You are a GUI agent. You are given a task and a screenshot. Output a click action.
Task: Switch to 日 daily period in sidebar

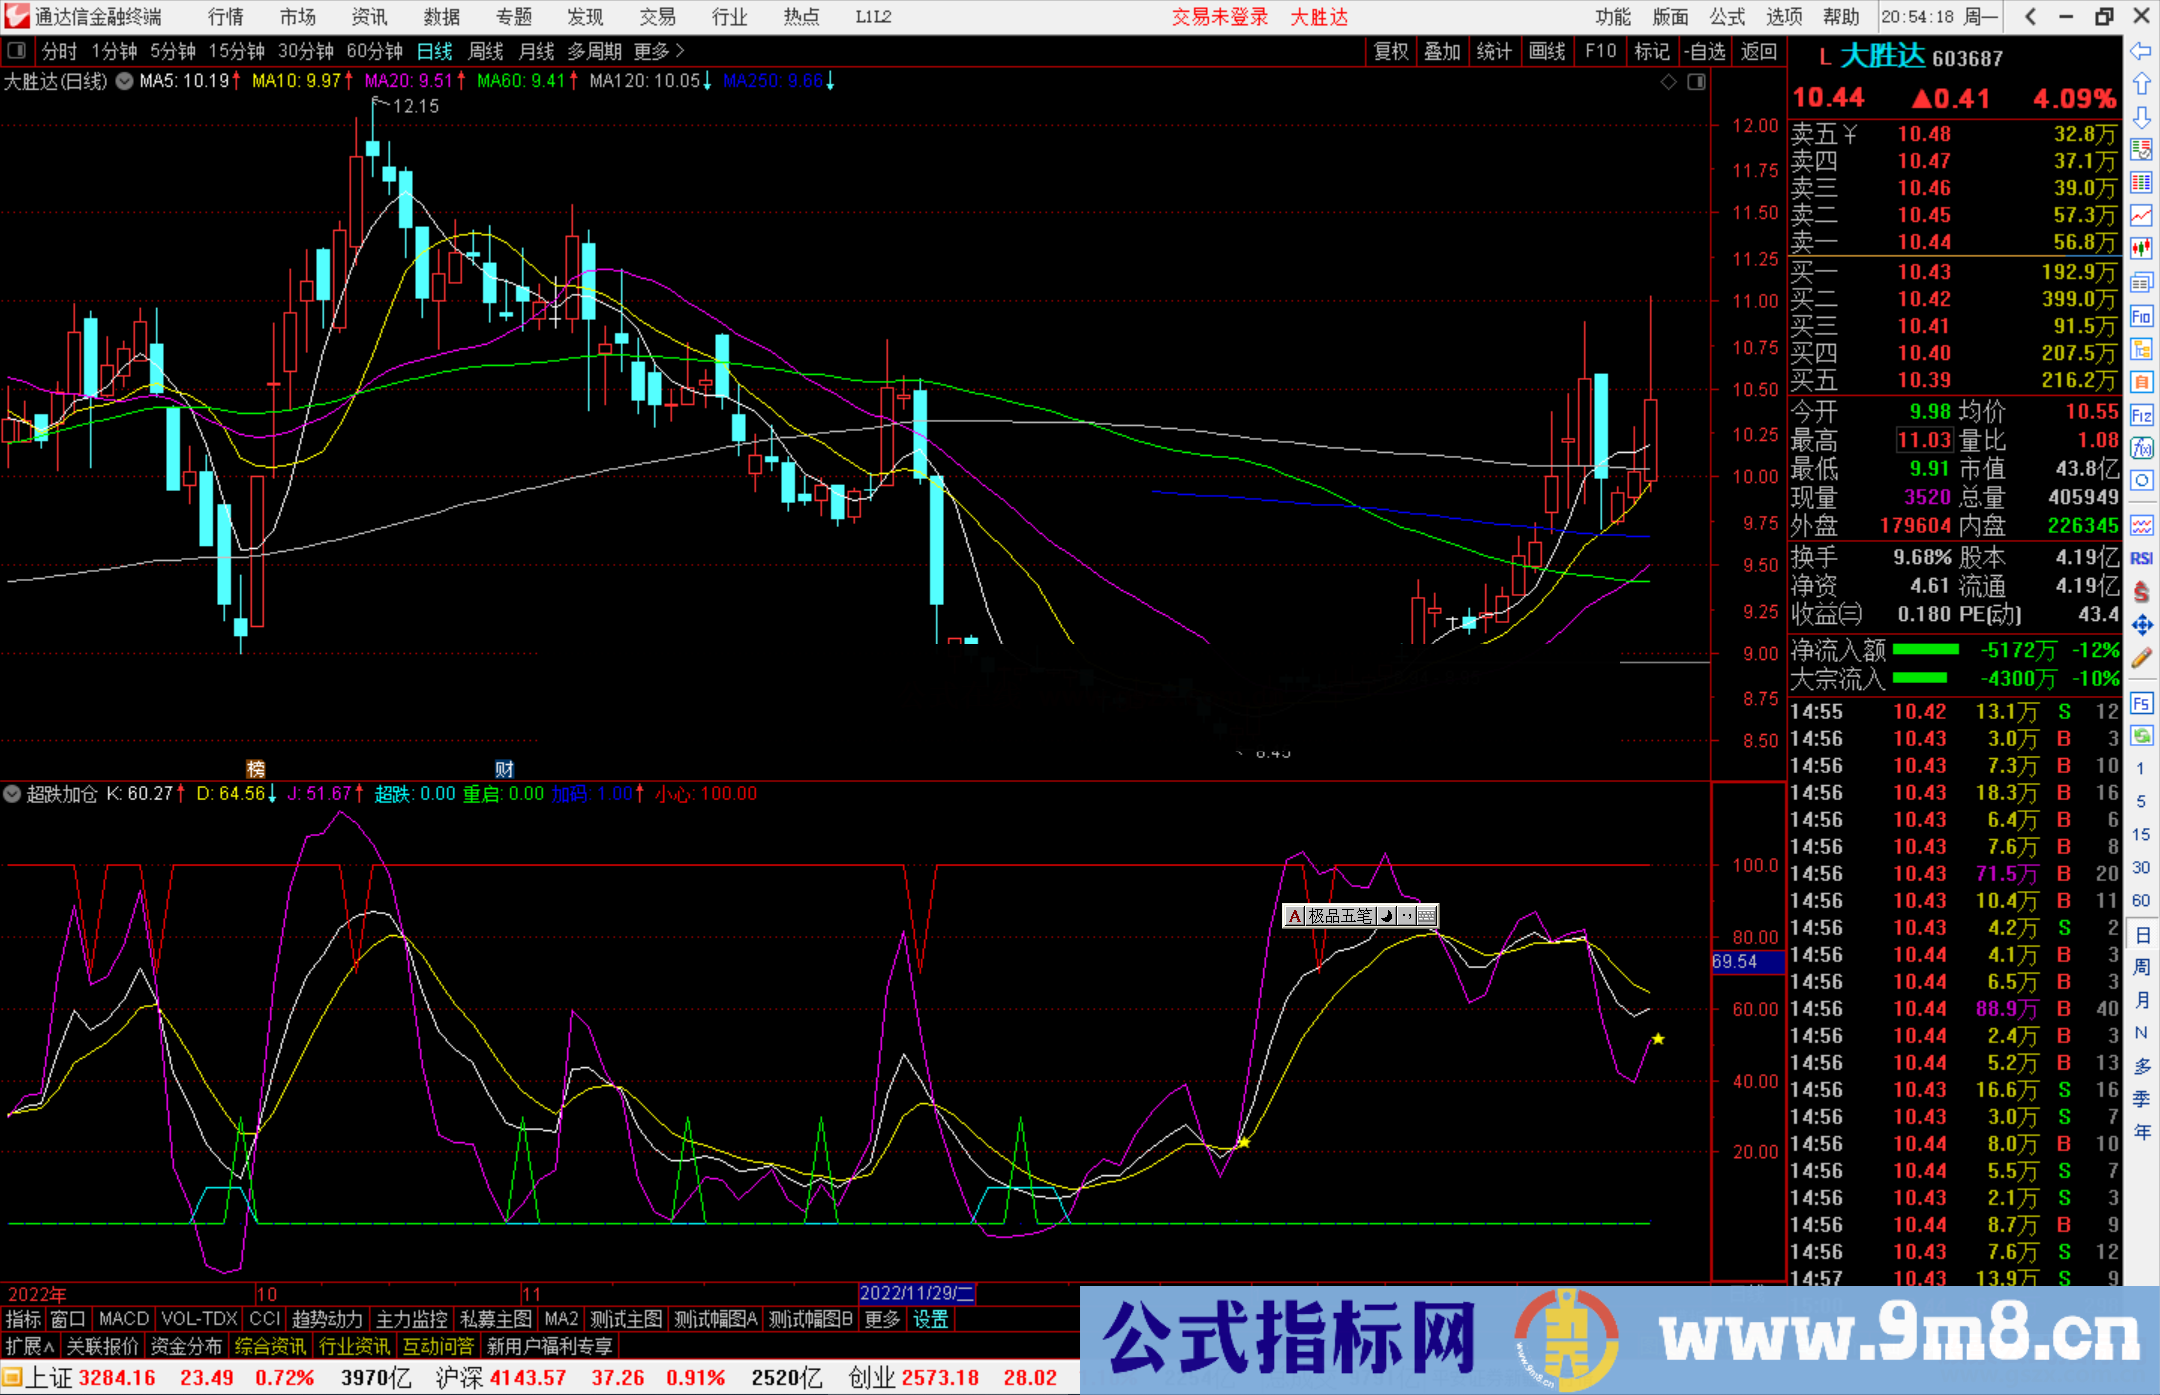coord(2142,935)
